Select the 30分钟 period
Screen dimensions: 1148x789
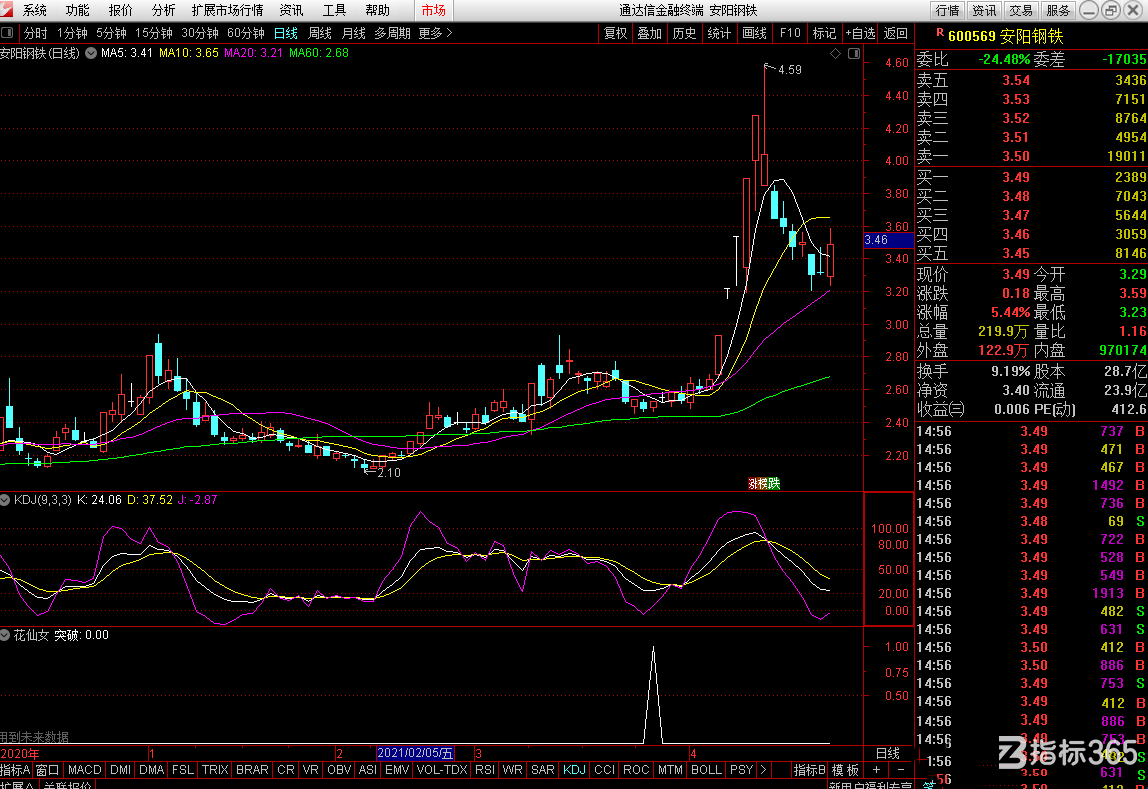tap(200, 33)
